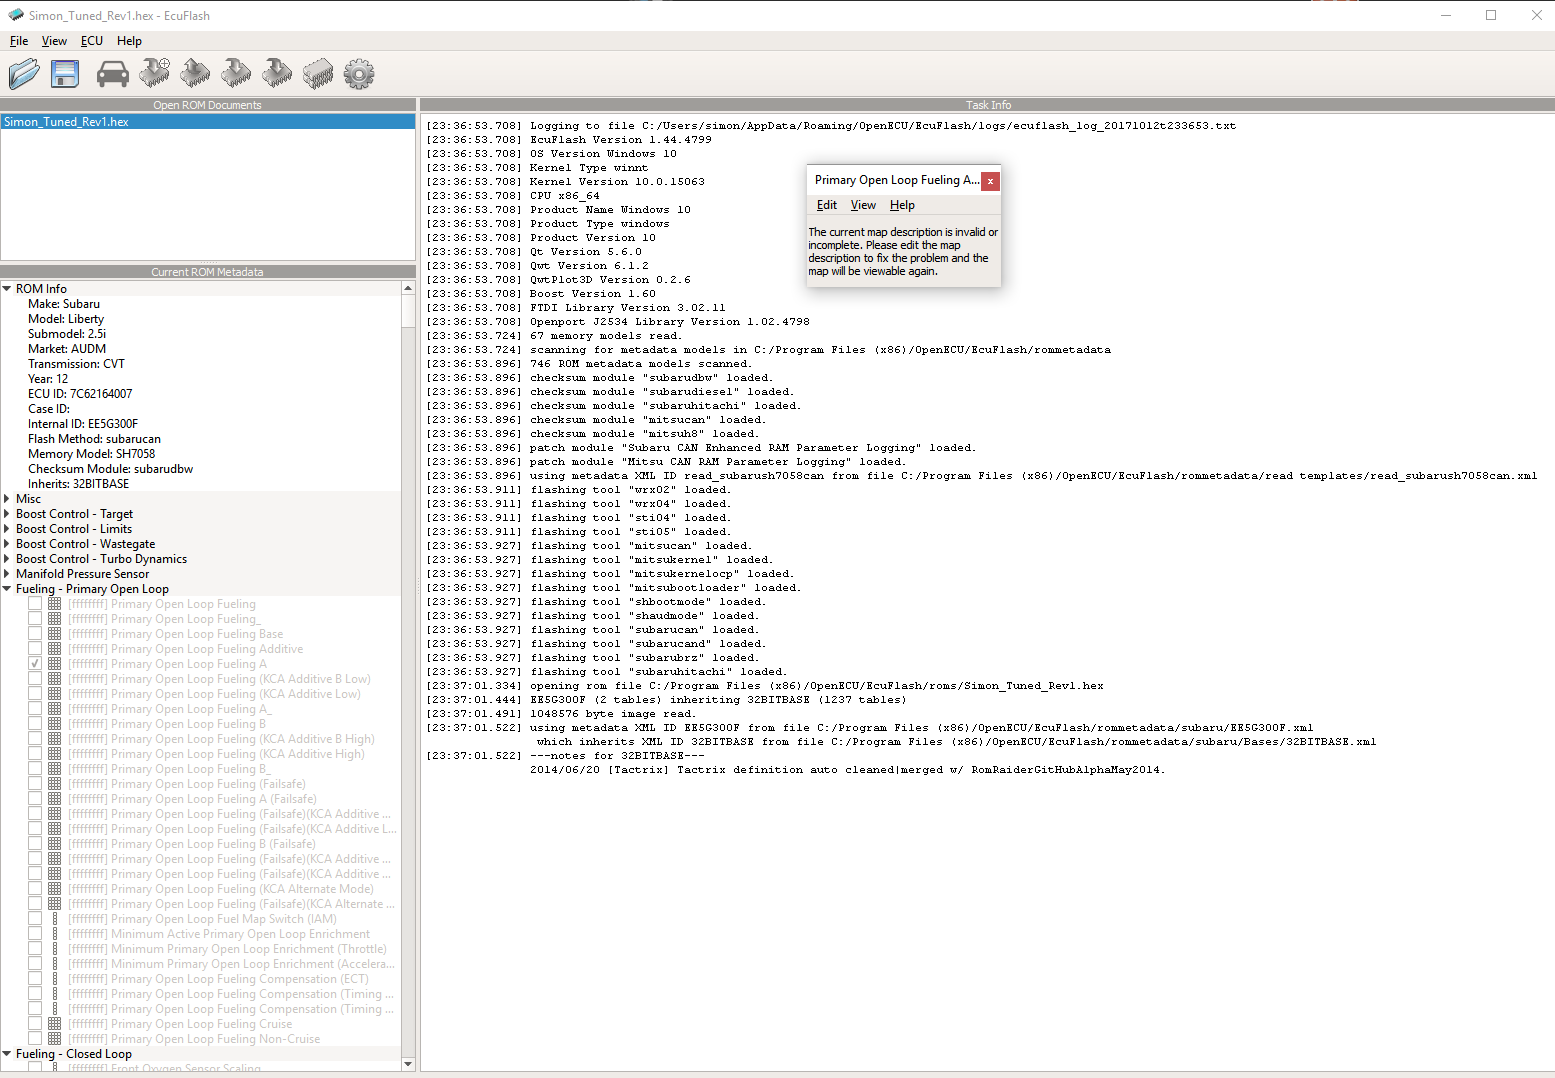
Task: Click the metadata tree vertical scrollbar thumb
Action: coord(408,311)
